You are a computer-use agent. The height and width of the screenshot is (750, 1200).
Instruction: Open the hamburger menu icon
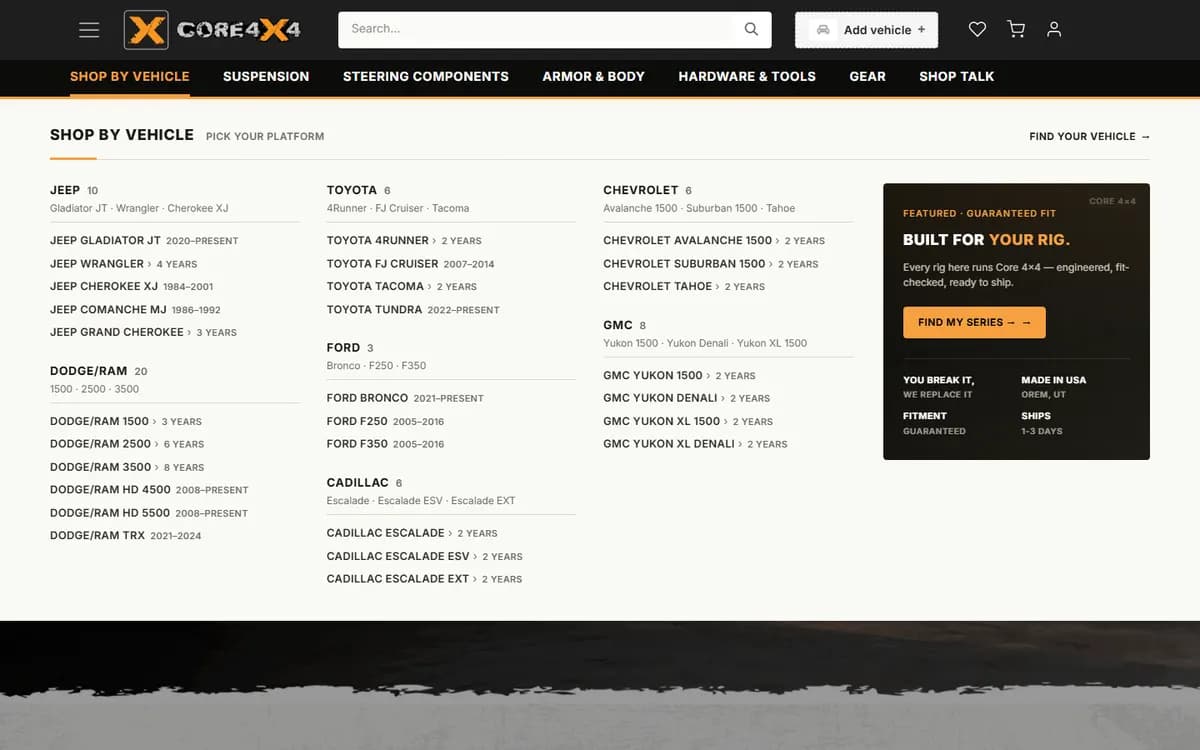tap(89, 30)
